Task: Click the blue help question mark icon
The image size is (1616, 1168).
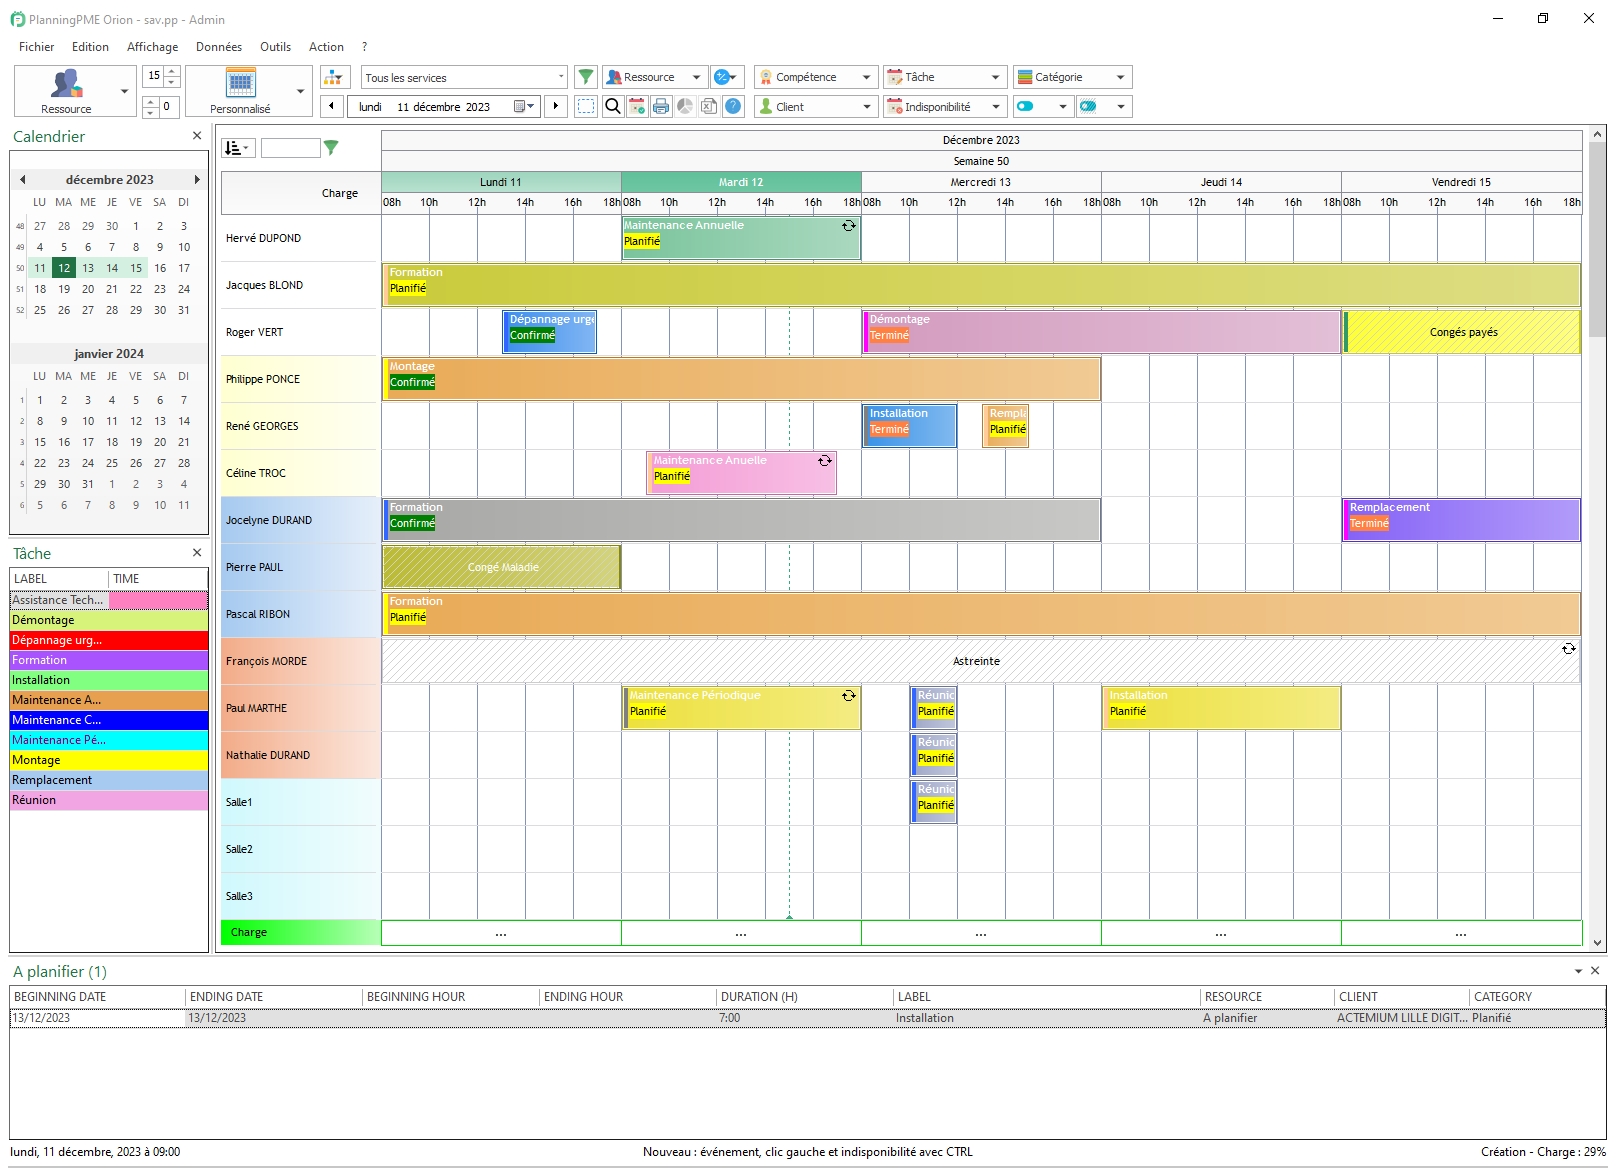Action: point(733,106)
